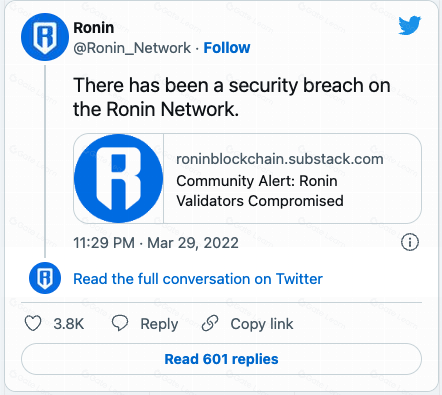Open the small Ronin avatar below thread line
Viewport: 442px width, 395px height.
coord(45,278)
